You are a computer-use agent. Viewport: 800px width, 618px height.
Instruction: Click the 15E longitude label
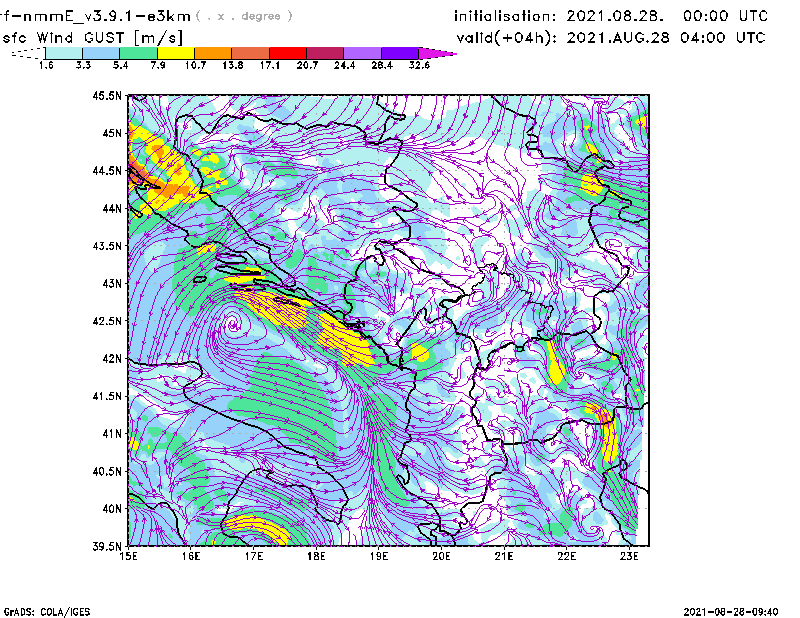tap(128, 556)
